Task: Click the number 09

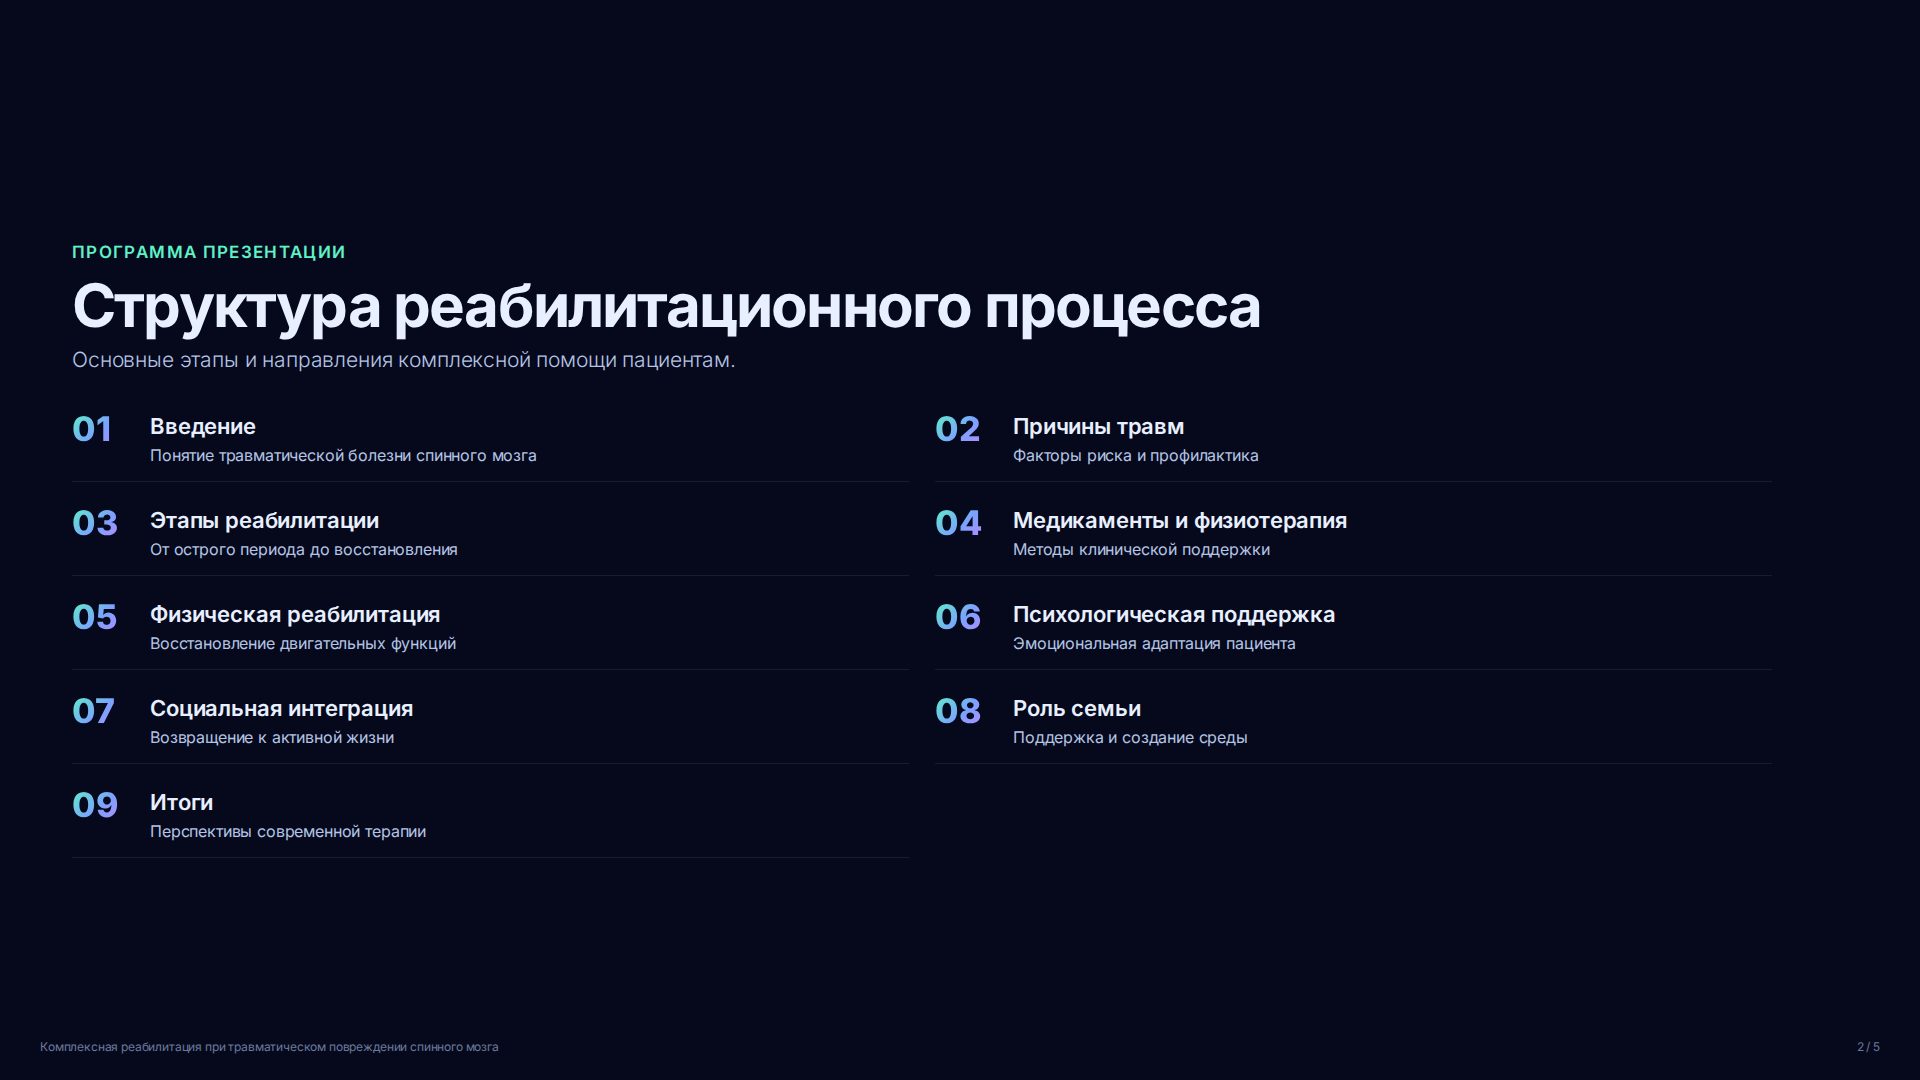Action: [95, 805]
